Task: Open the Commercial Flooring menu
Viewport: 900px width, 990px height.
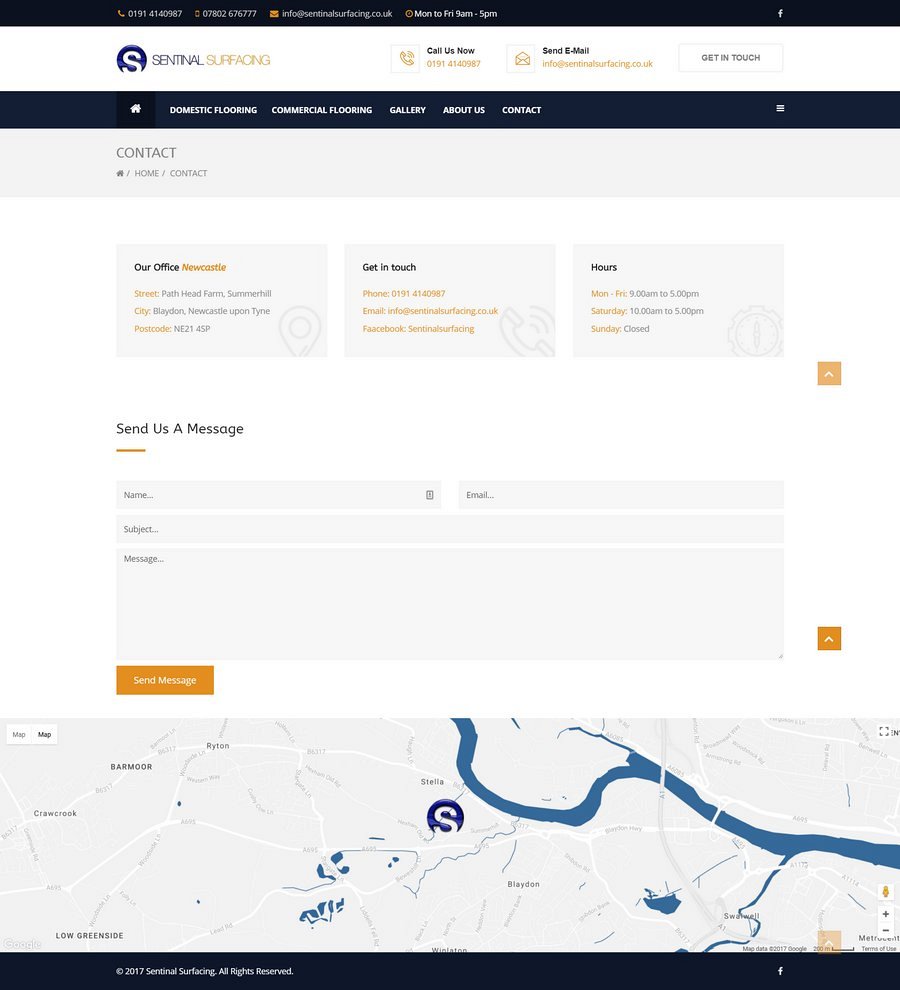Action: (322, 110)
